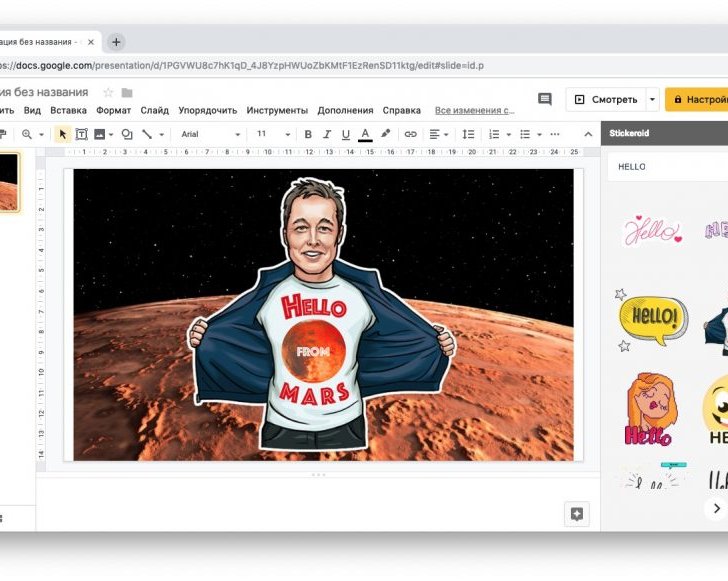Open the explore button at bottom right
Viewport: 728px width, 581px height.
click(577, 515)
